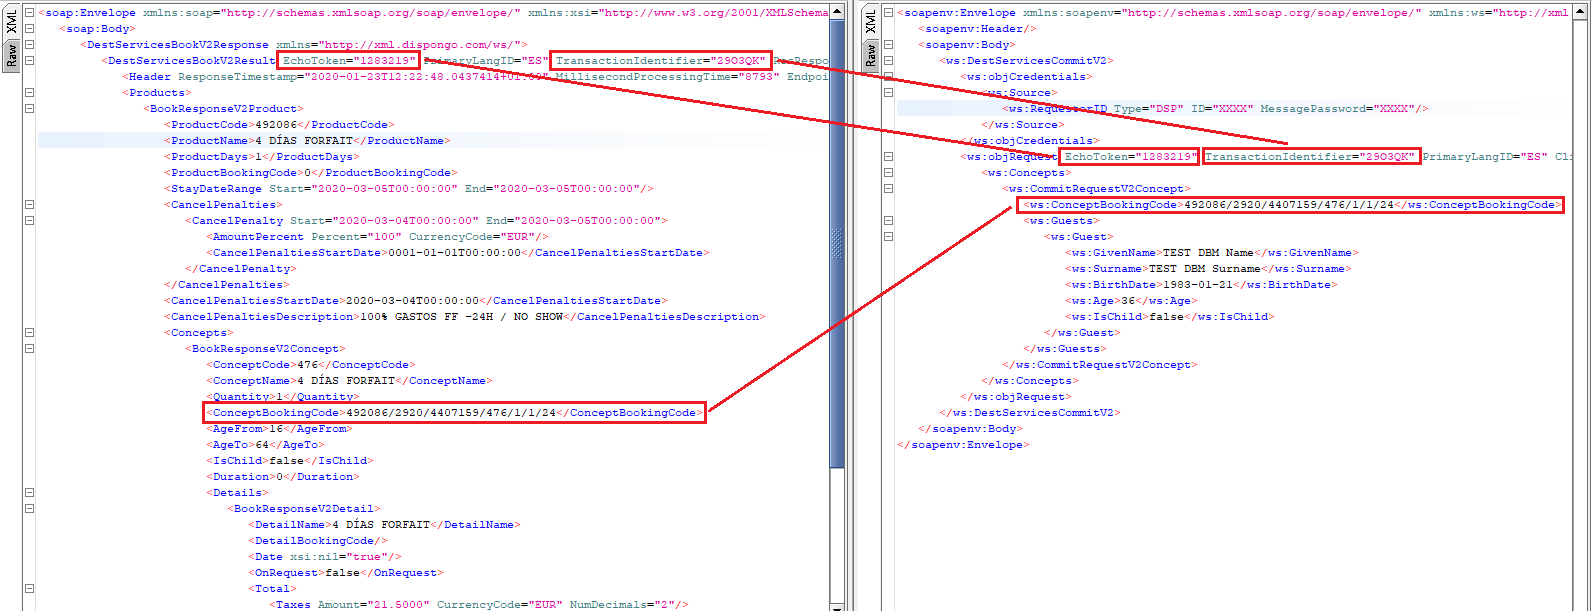Click the ProductName line in response

(x=310, y=141)
